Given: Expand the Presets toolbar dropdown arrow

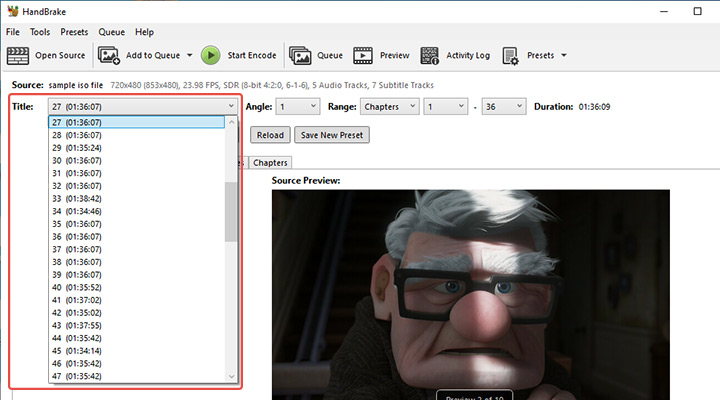Looking at the screenshot, I should [564, 56].
